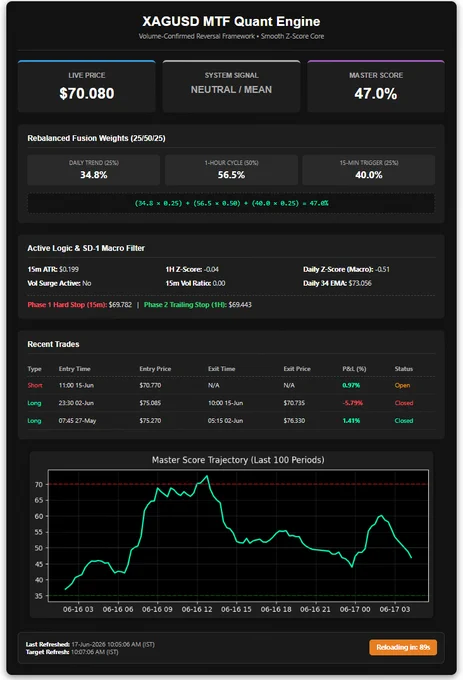Click the 05:15 02-Jun exit time
Image resolution: width=463 pixels, height=680 pixels.
(x=225, y=421)
